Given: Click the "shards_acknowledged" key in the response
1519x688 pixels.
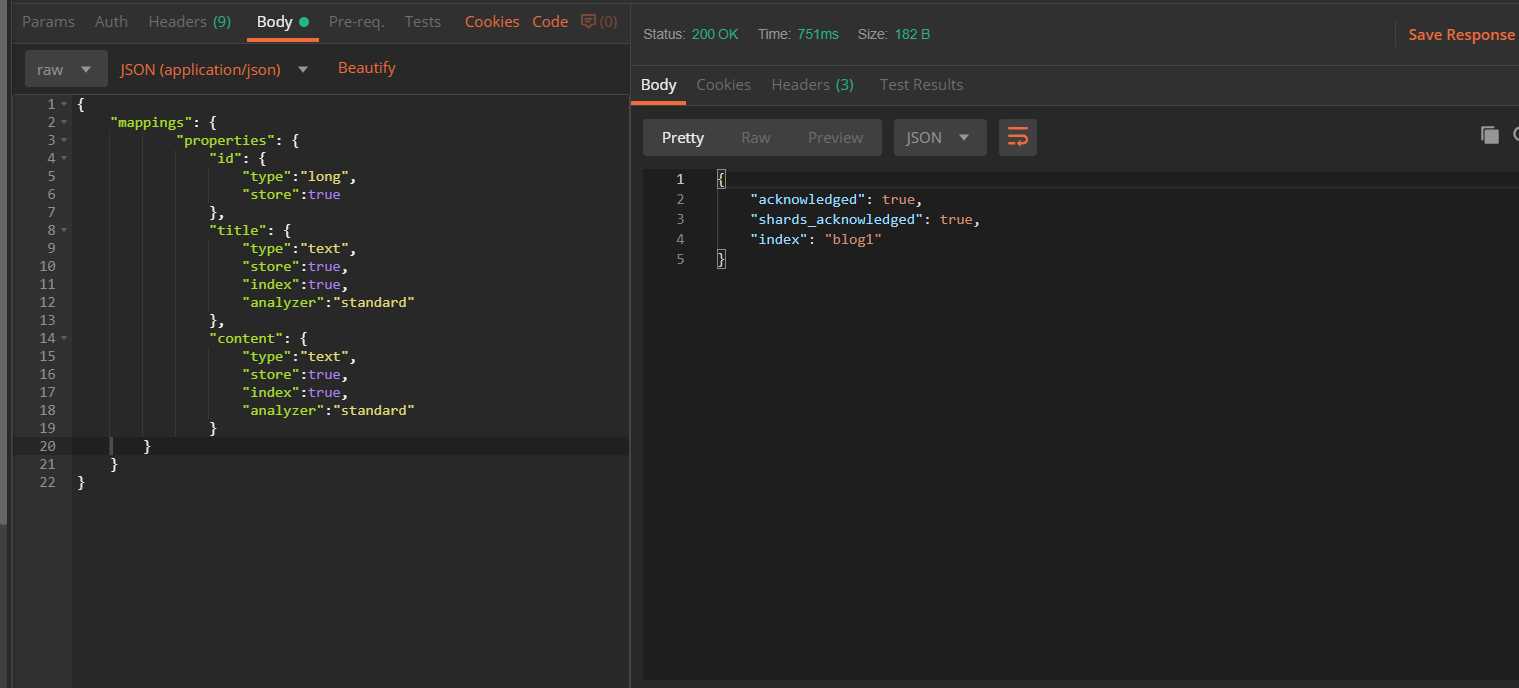Looking at the screenshot, I should tap(837, 219).
